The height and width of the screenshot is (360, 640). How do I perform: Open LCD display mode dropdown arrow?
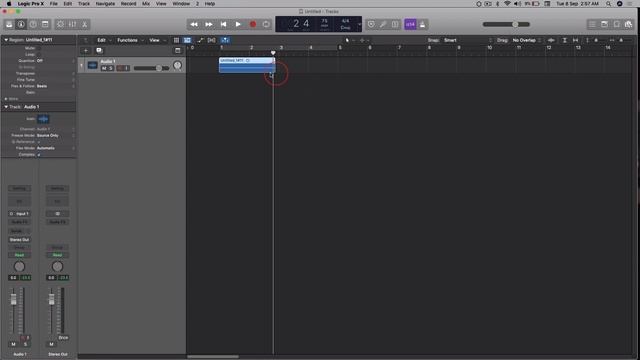point(359,24)
